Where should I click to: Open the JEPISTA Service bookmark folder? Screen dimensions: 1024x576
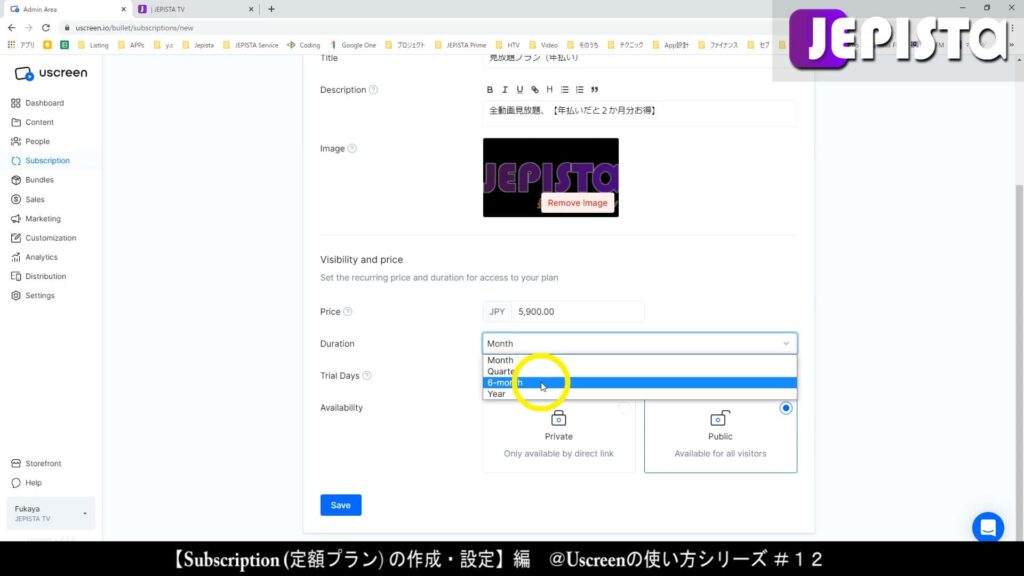[251, 45]
